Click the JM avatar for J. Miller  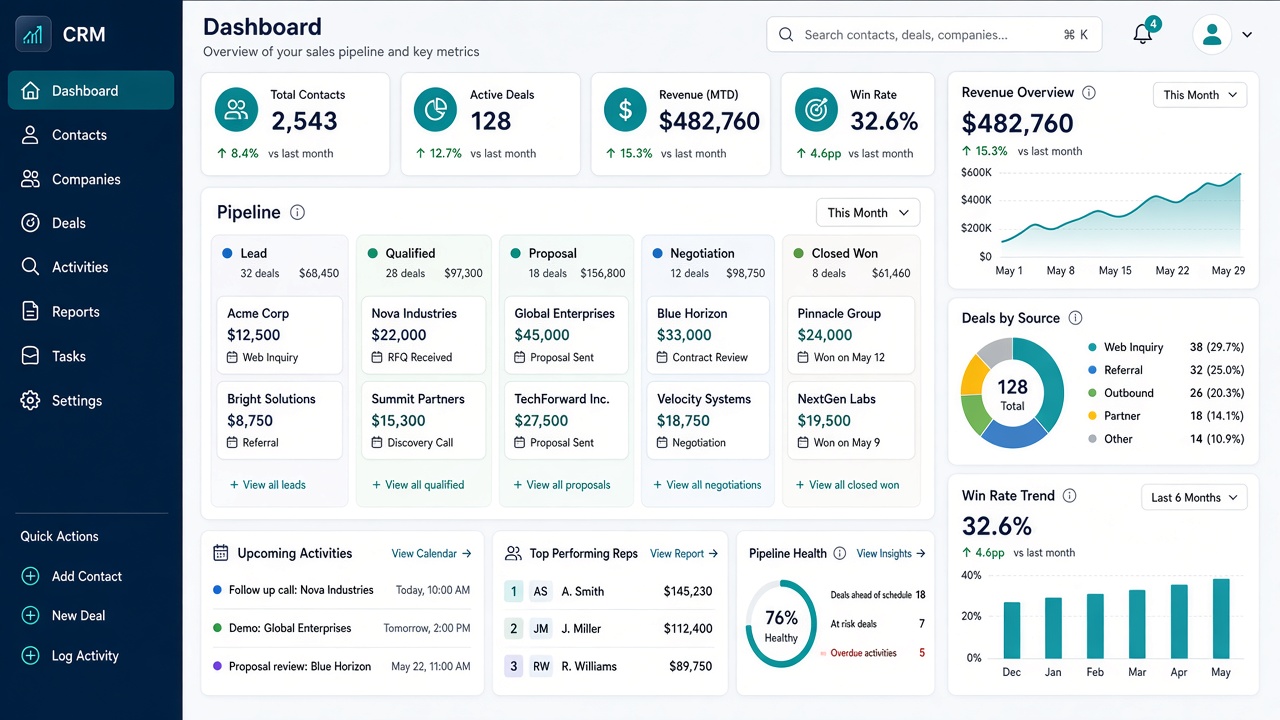pyautogui.click(x=541, y=629)
